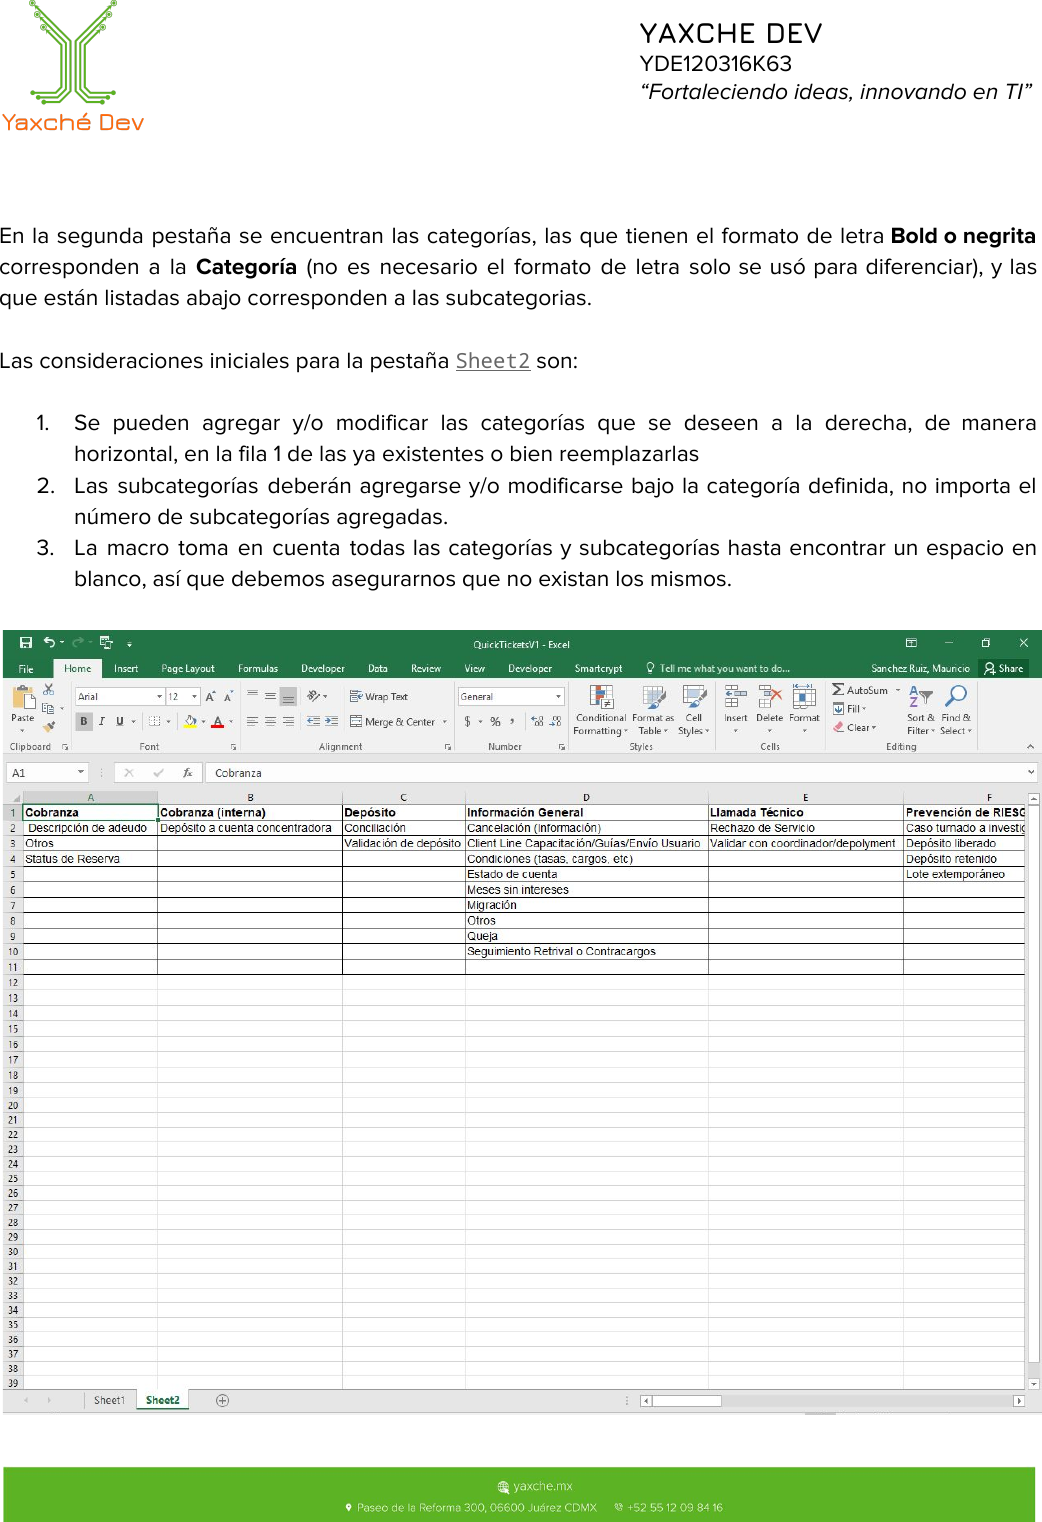Expand the Name Box A1 dropdown
The image size is (1042, 1522).
point(81,773)
